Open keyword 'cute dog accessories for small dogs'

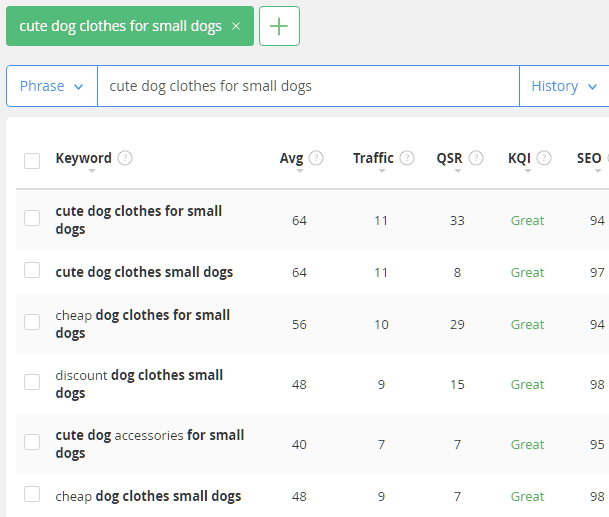(x=150, y=444)
